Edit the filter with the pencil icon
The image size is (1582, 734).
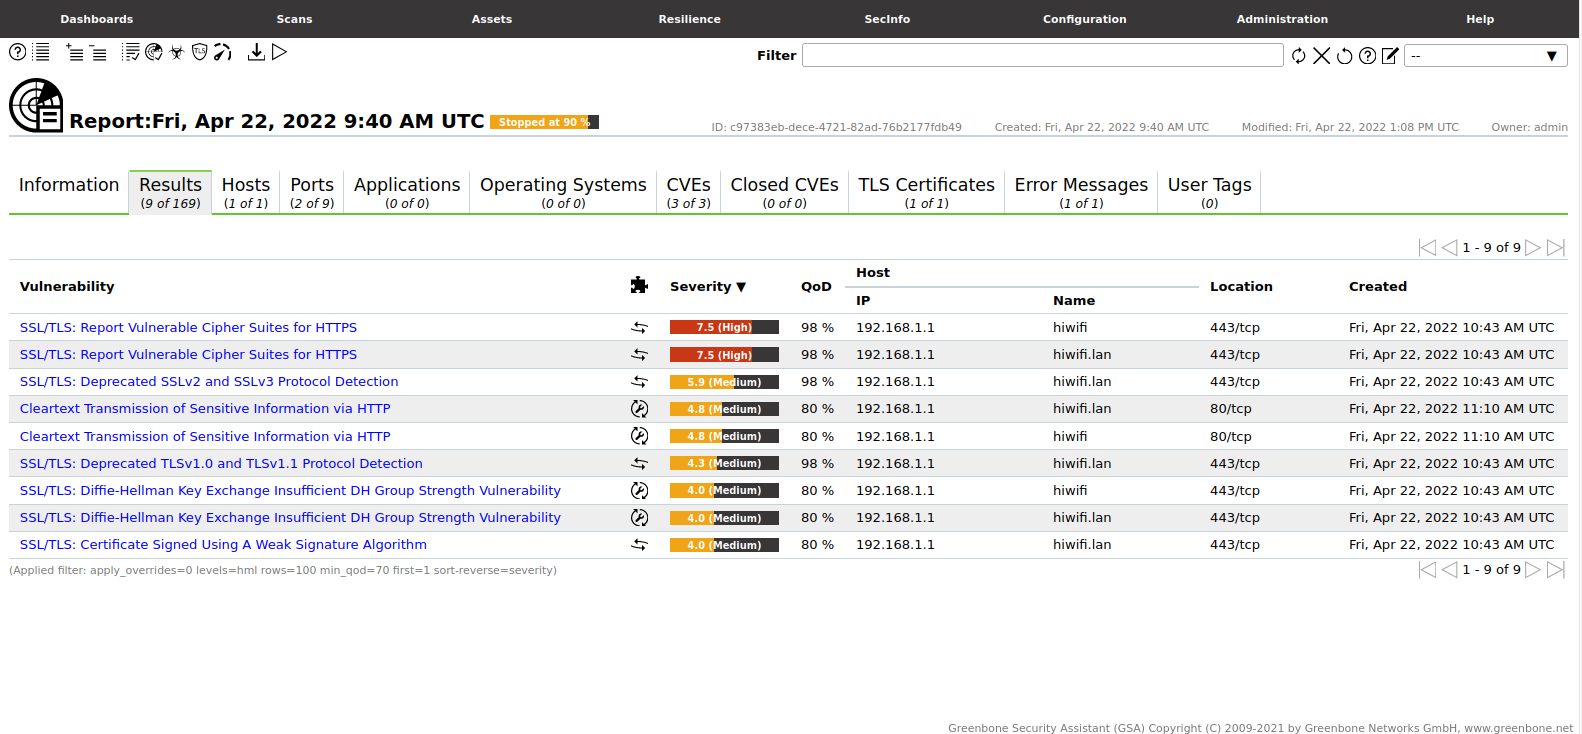click(1390, 56)
